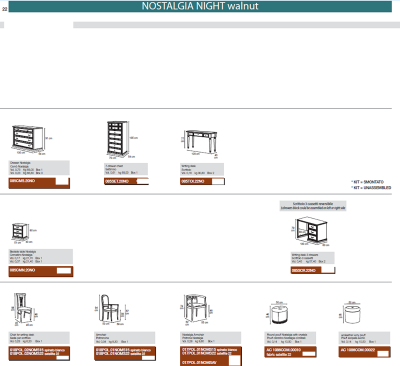Click the tall 7-drawer chest drawing
This screenshot has width=400, height=366.
pyautogui.click(x=121, y=139)
